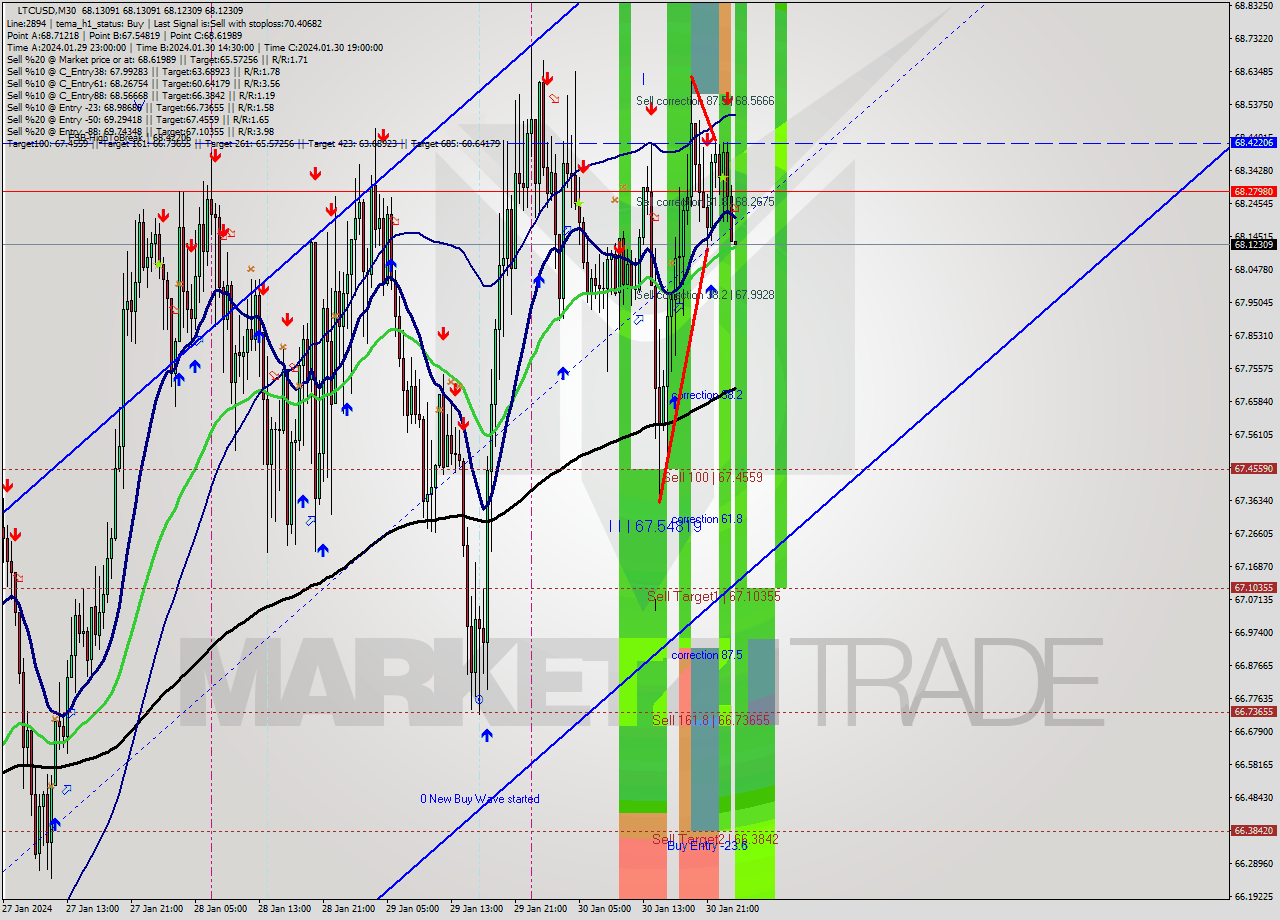Click the current price tag 68.12309
This screenshot has width=1280, height=920.
tap(1253, 244)
